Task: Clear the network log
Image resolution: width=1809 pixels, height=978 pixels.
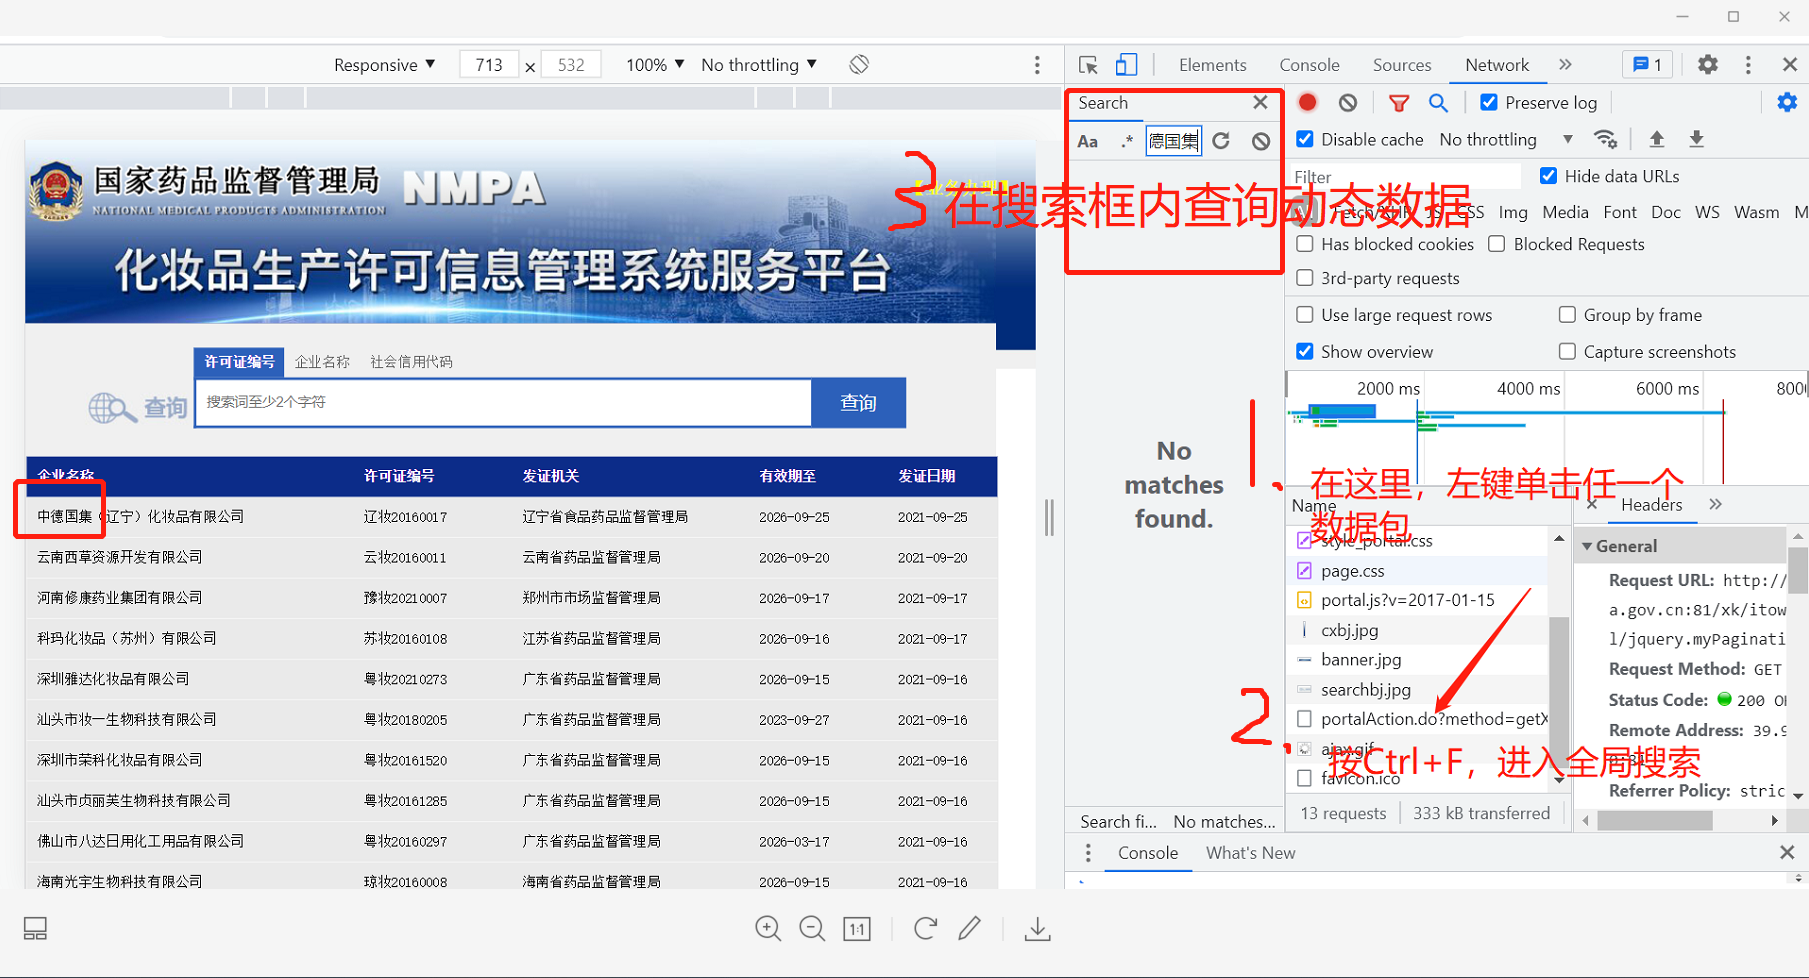Action: tap(1348, 102)
